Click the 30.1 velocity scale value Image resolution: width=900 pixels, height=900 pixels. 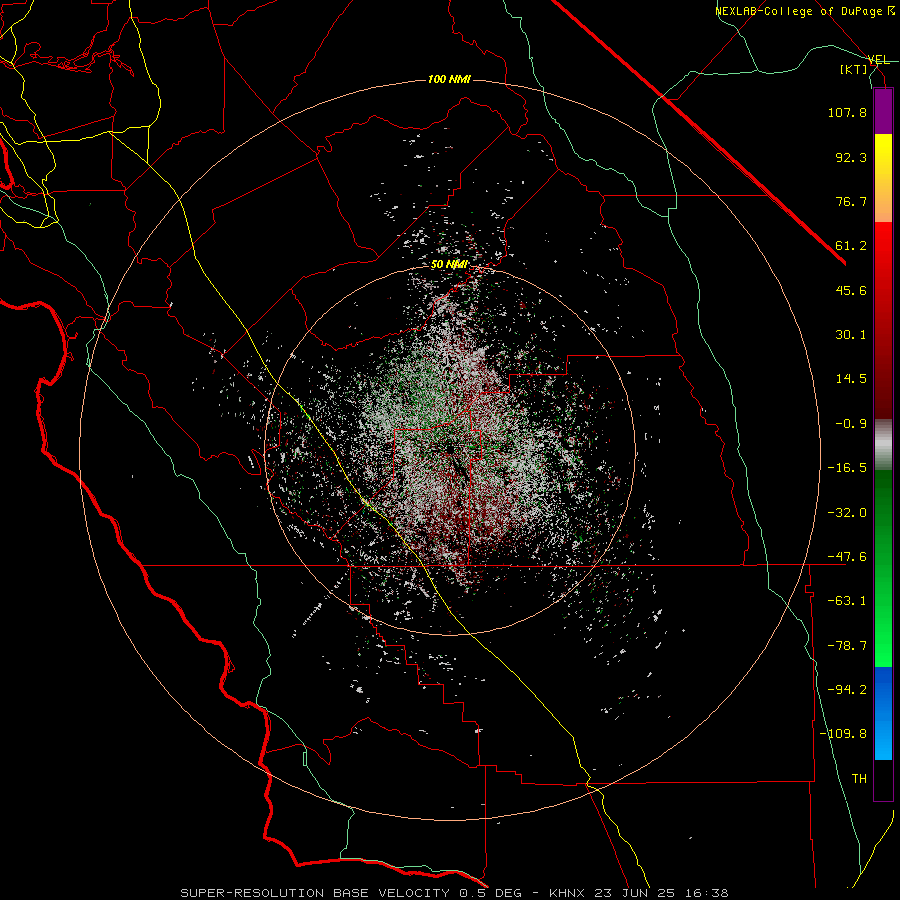coord(851,335)
